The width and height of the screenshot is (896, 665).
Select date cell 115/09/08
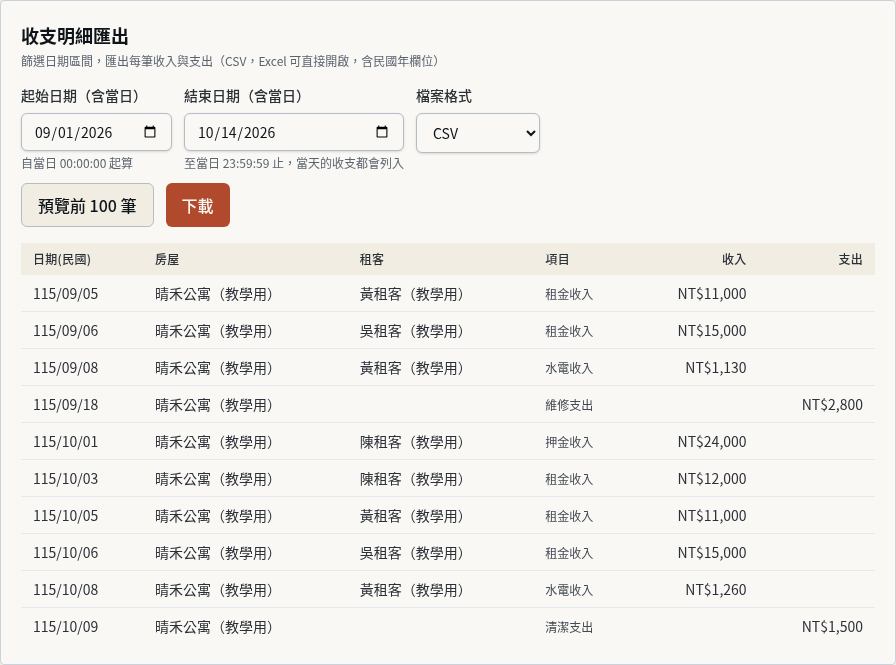point(66,368)
